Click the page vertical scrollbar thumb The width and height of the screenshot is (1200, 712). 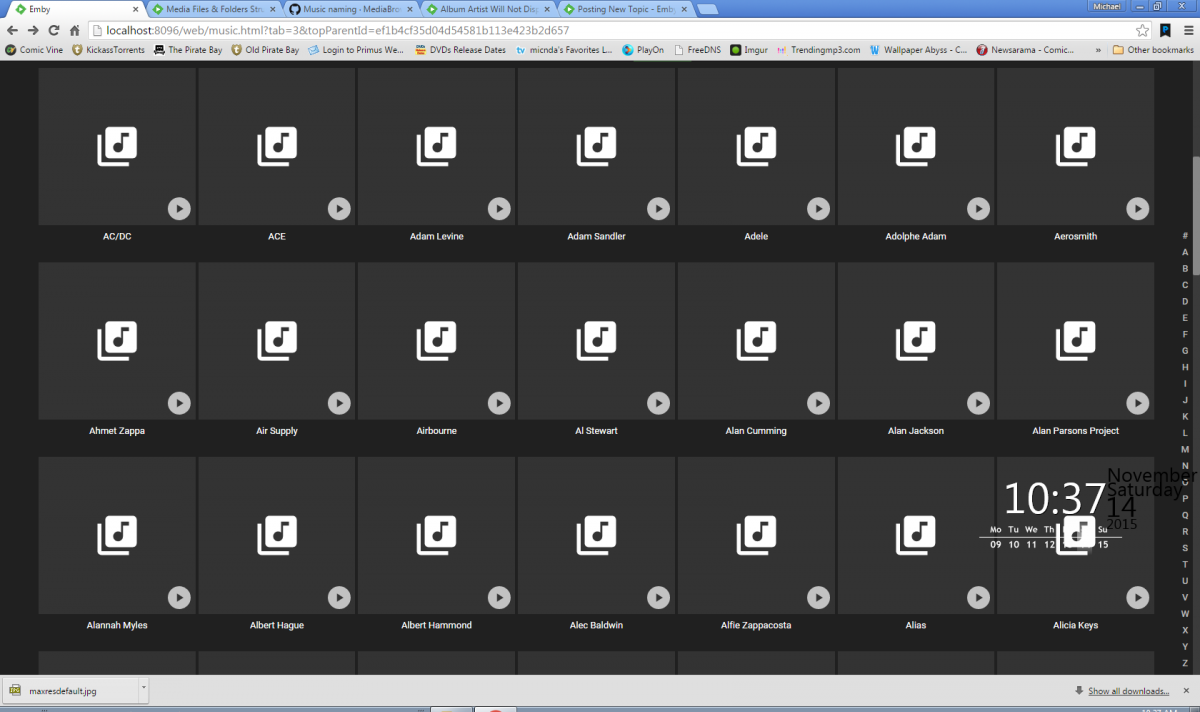coord(1195,217)
